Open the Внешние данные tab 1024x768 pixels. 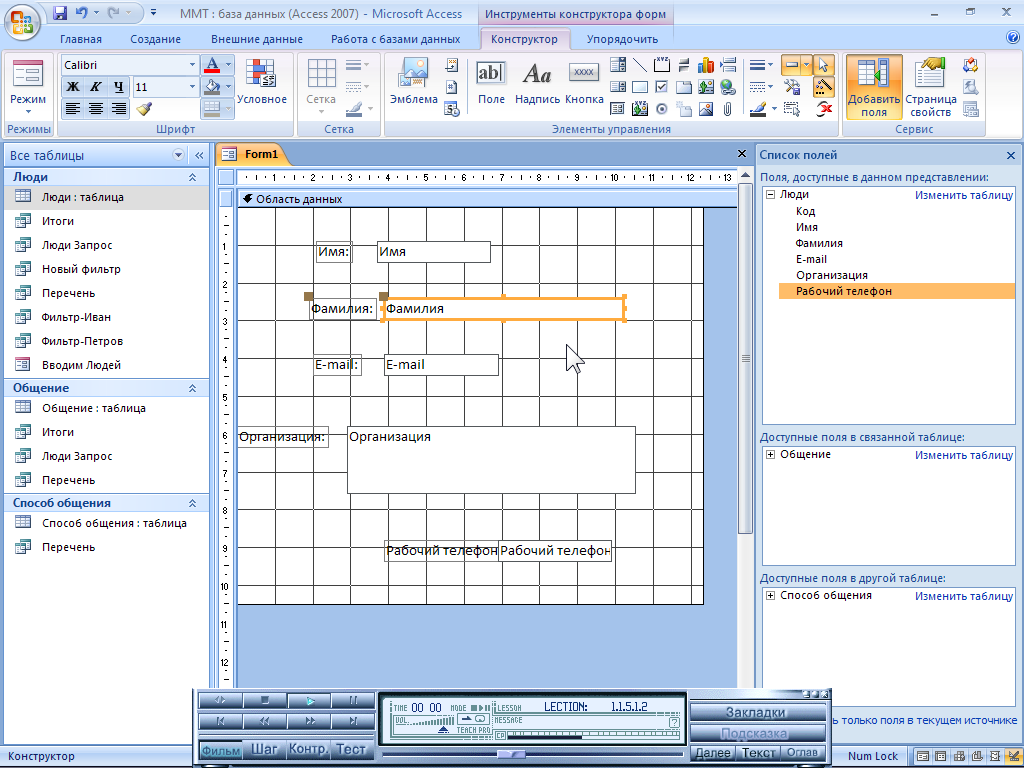coord(257,39)
